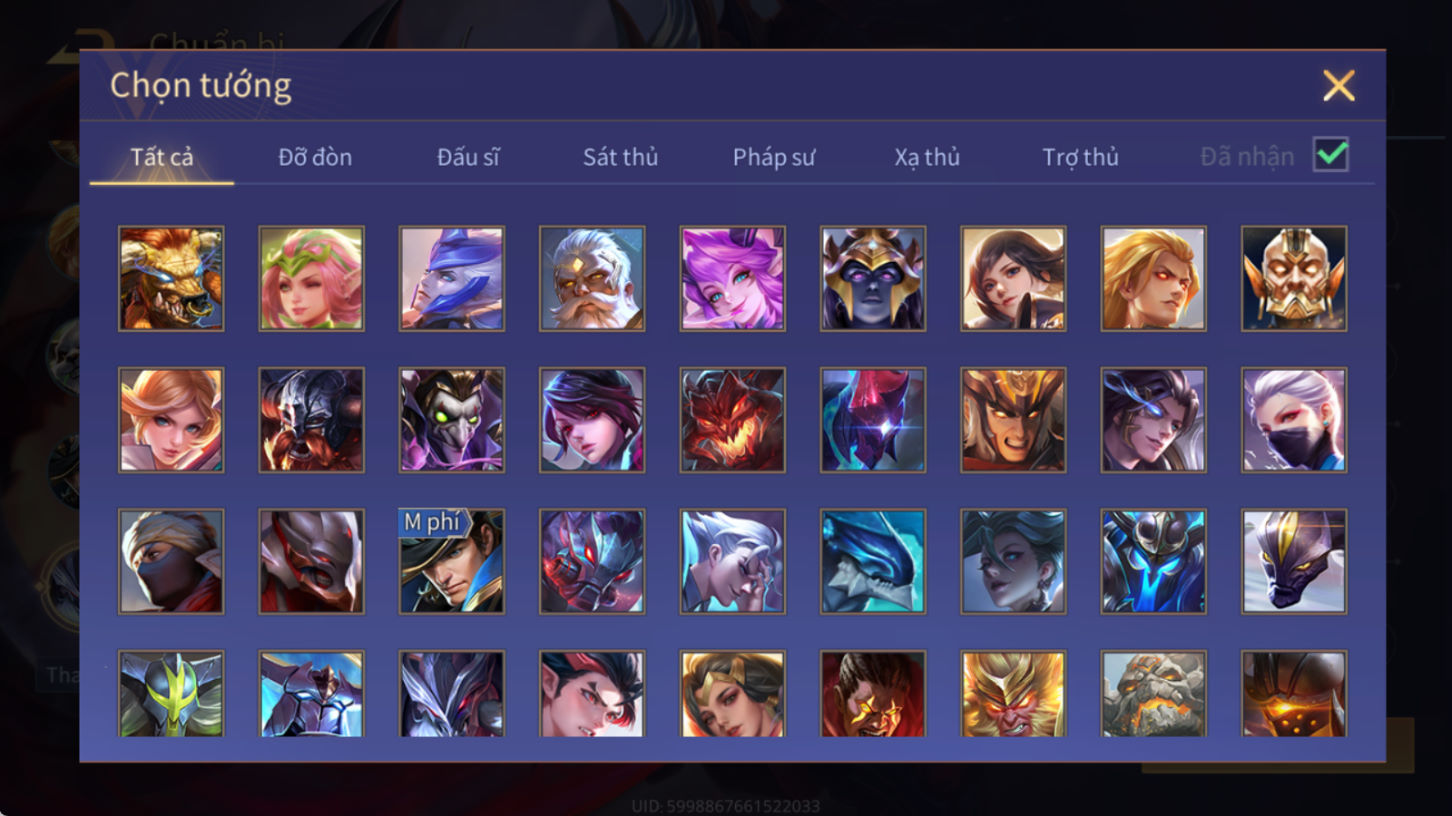Open the 'Đấu sĩ' tab
Image resolution: width=1452 pixels, height=816 pixels.
tap(468, 157)
